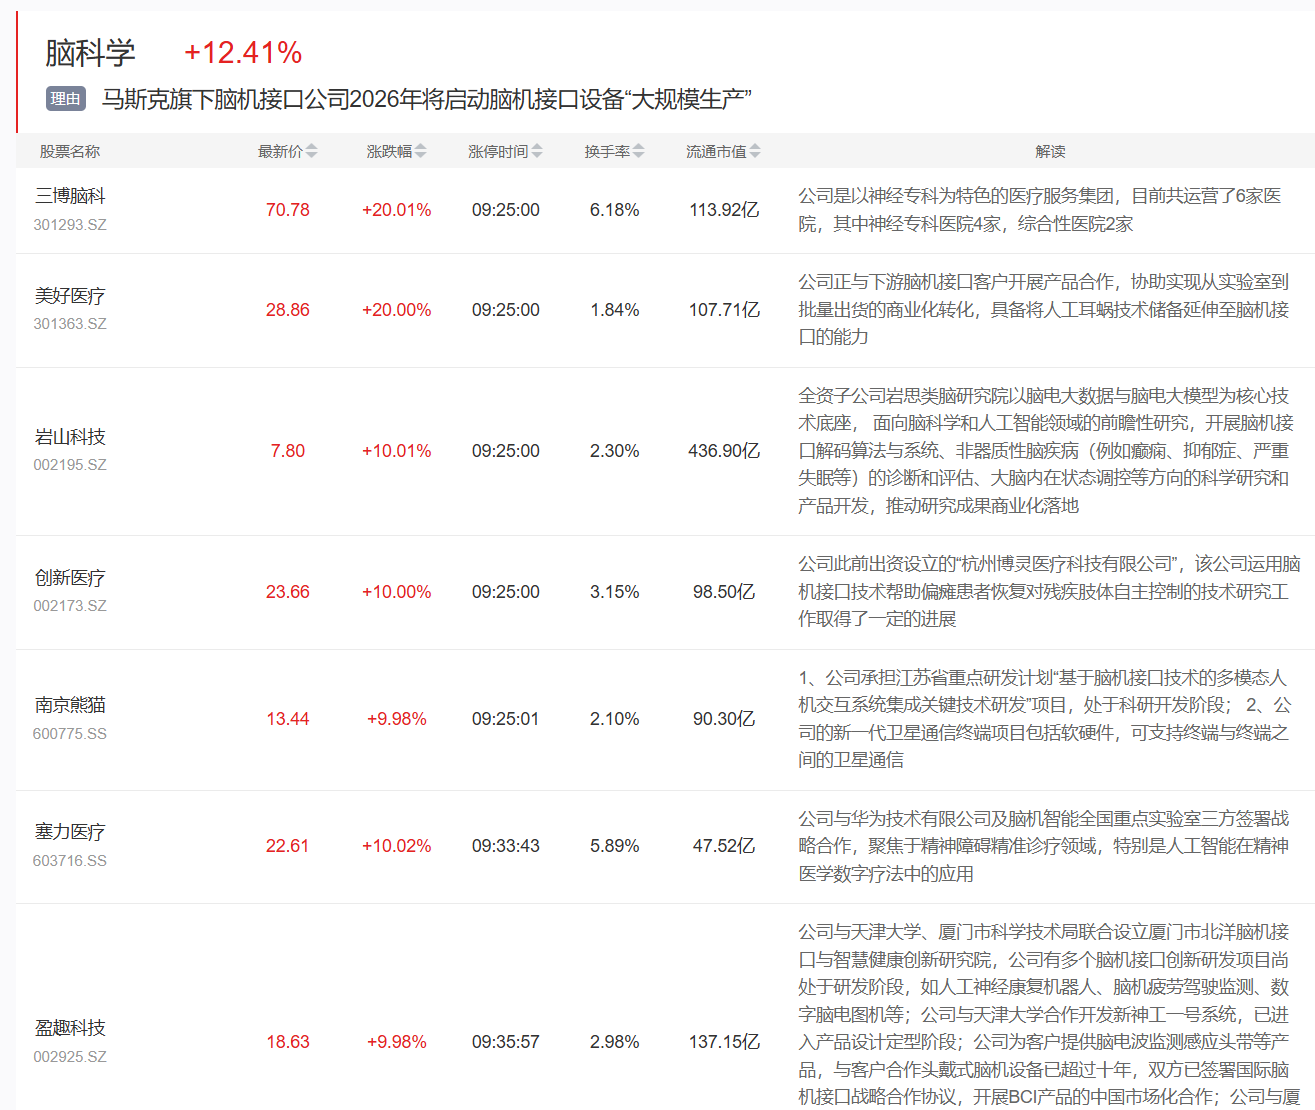The image size is (1315, 1110).
Task: Click 流通市值 sort arrow icon
Action: point(755,152)
